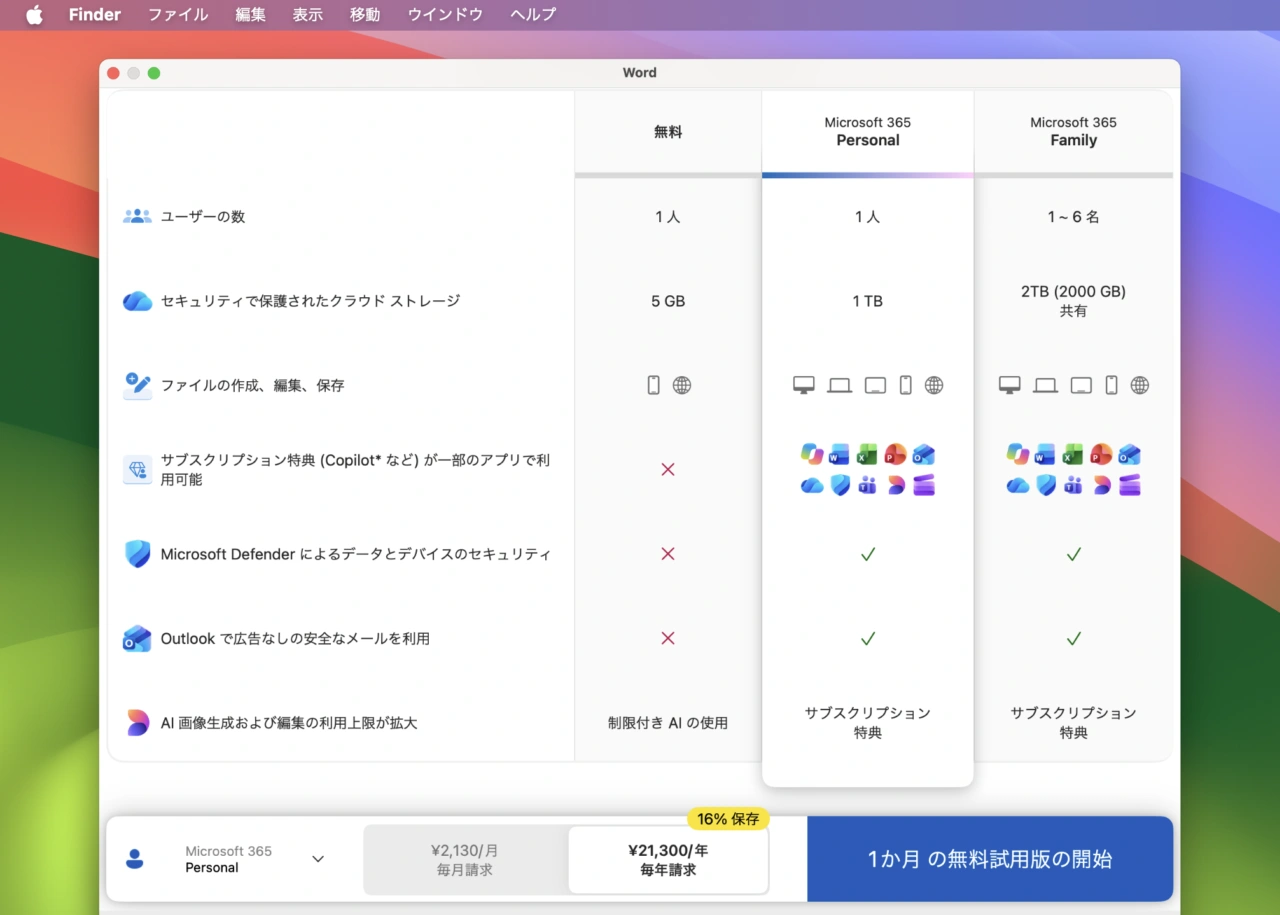This screenshot has width=1280, height=915.
Task: Open the 編集 menu
Action: (250, 15)
